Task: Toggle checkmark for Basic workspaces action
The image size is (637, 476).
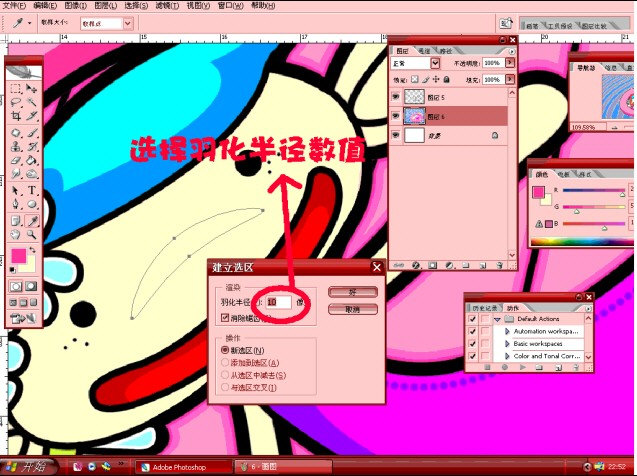Action: click(472, 344)
